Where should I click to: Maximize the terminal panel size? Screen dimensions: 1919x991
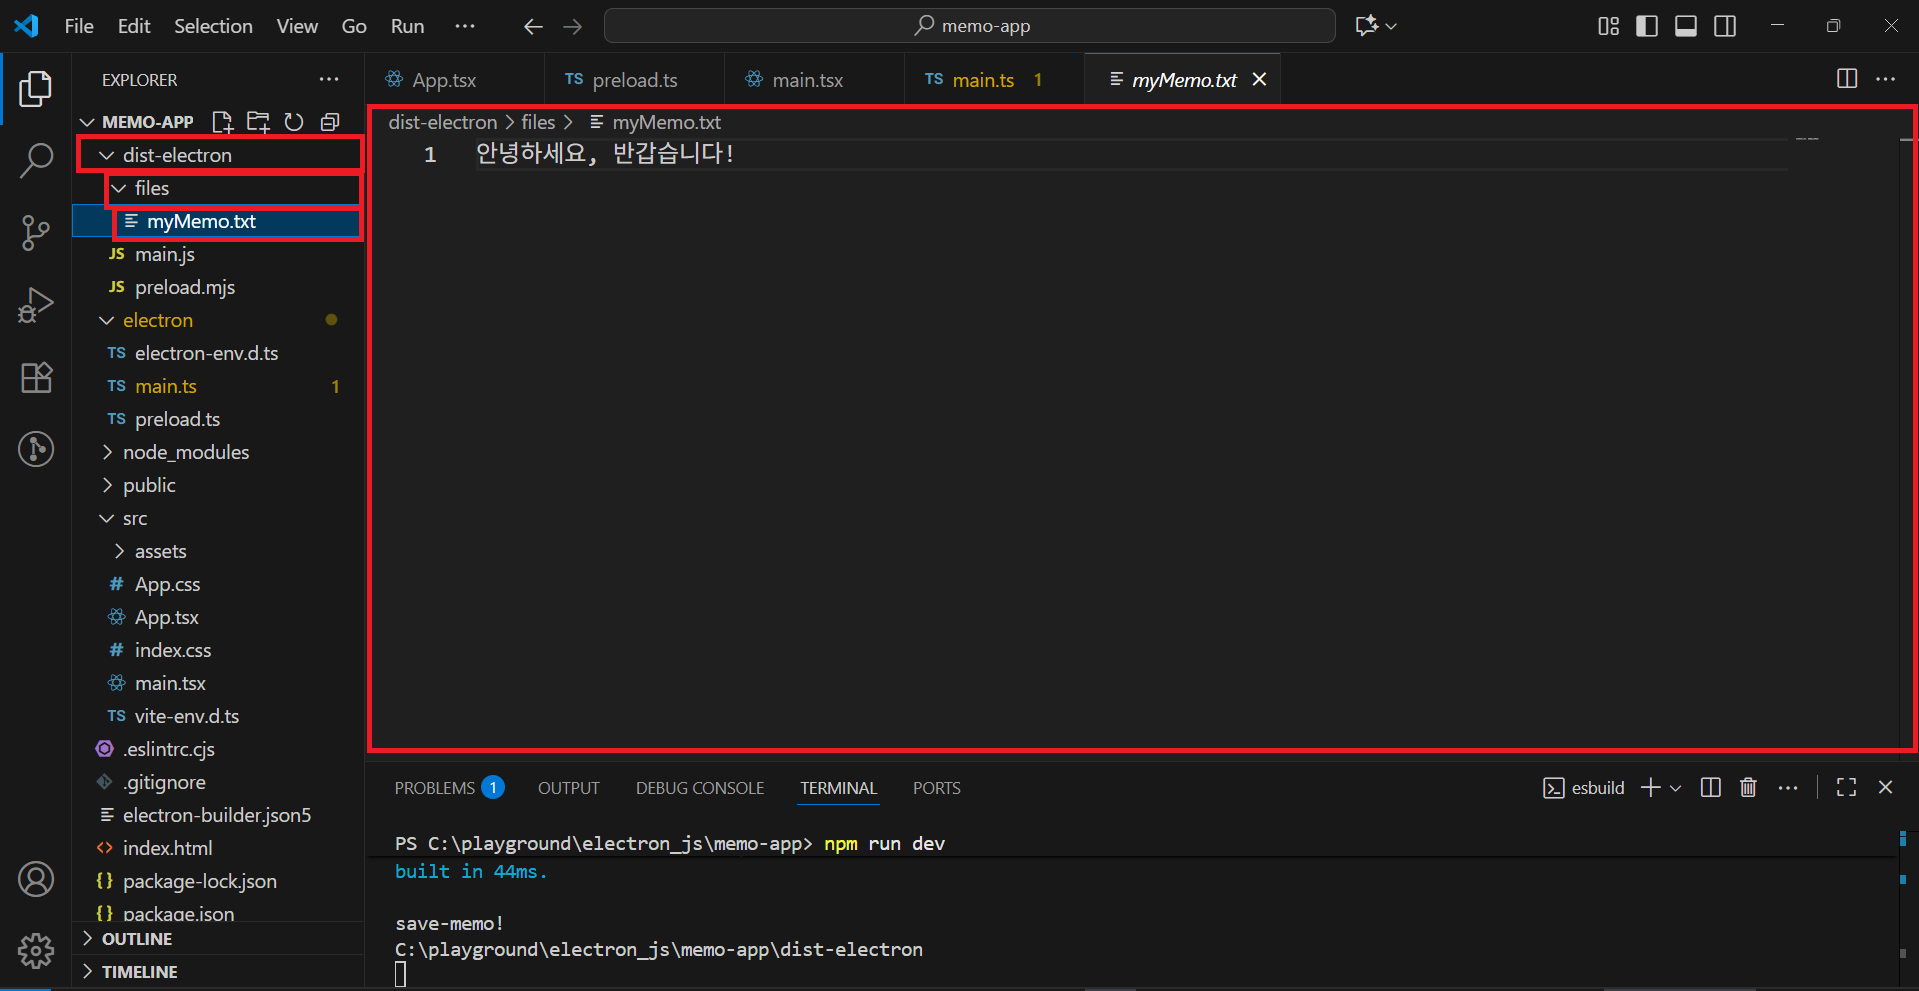pos(1847,788)
